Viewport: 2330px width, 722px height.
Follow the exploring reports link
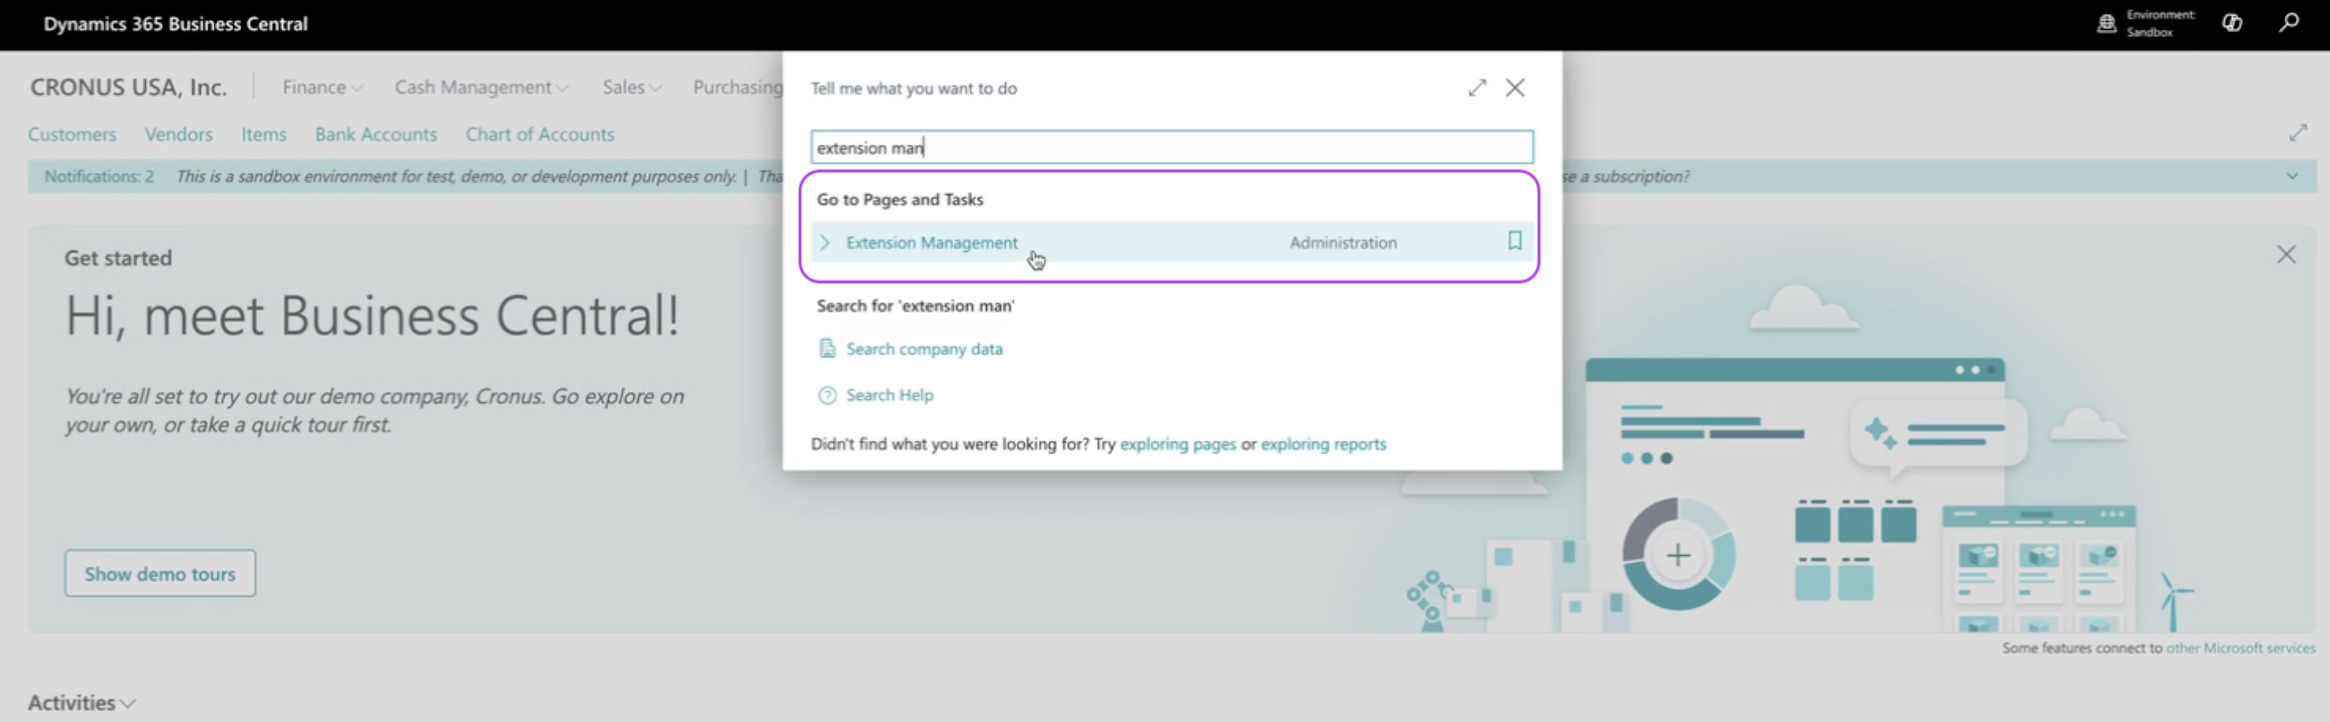coord(1323,444)
